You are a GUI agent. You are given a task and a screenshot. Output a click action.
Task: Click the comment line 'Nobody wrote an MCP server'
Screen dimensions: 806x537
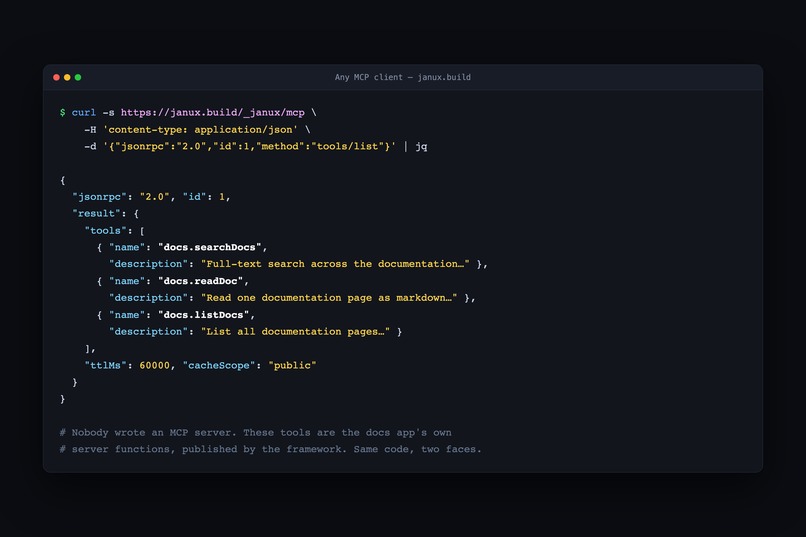tap(255, 433)
